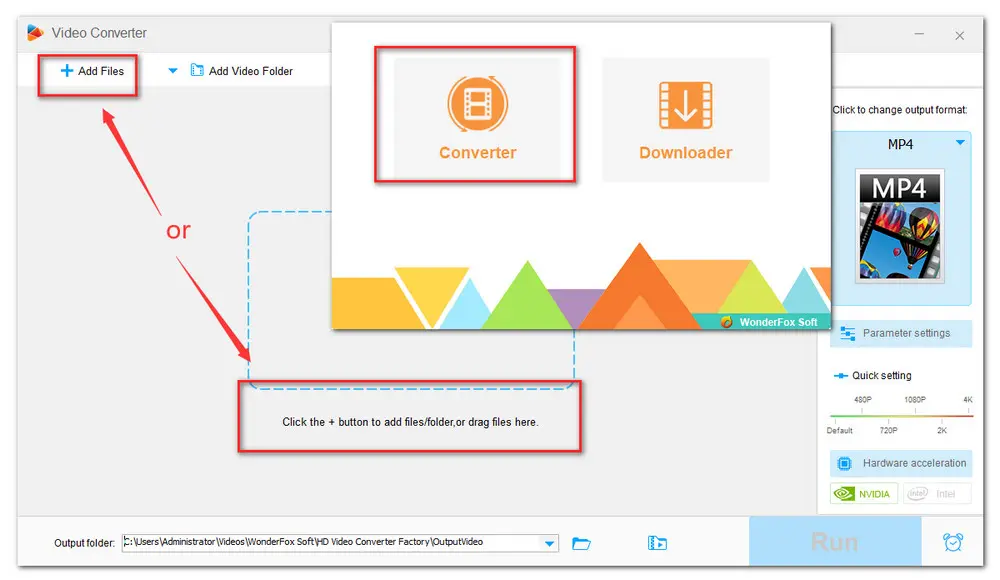
Task: Click the Quick setting resolution slider
Action: pyautogui.click(x=902, y=416)
